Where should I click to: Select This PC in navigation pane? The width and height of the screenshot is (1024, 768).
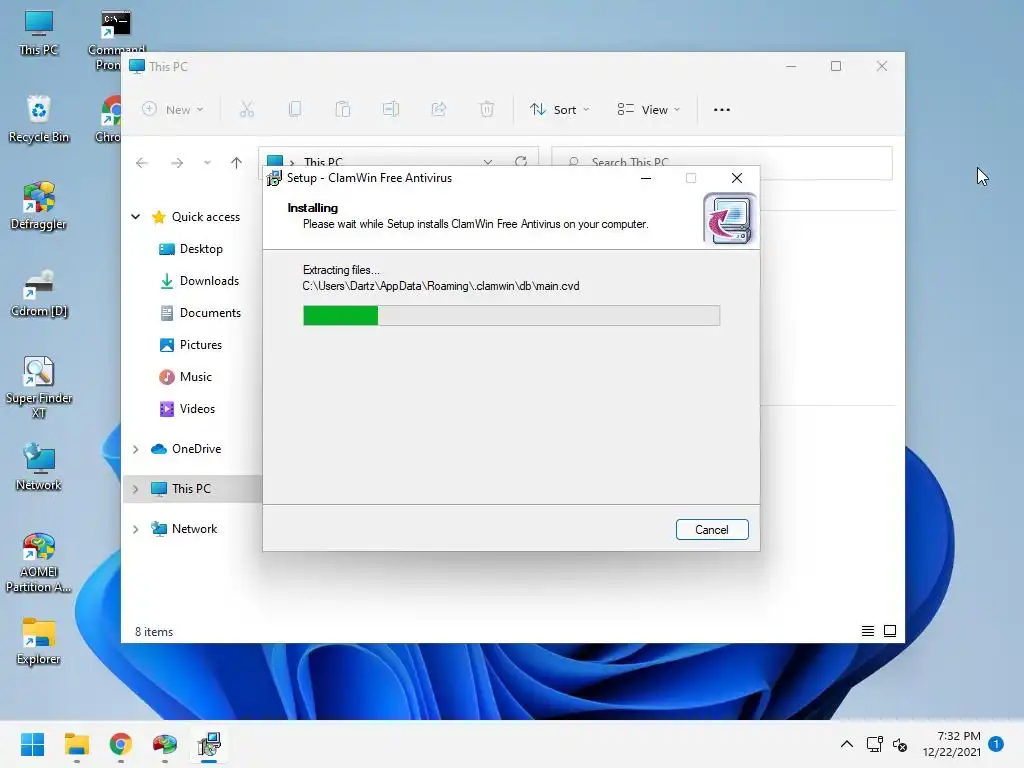pos(191,488)
